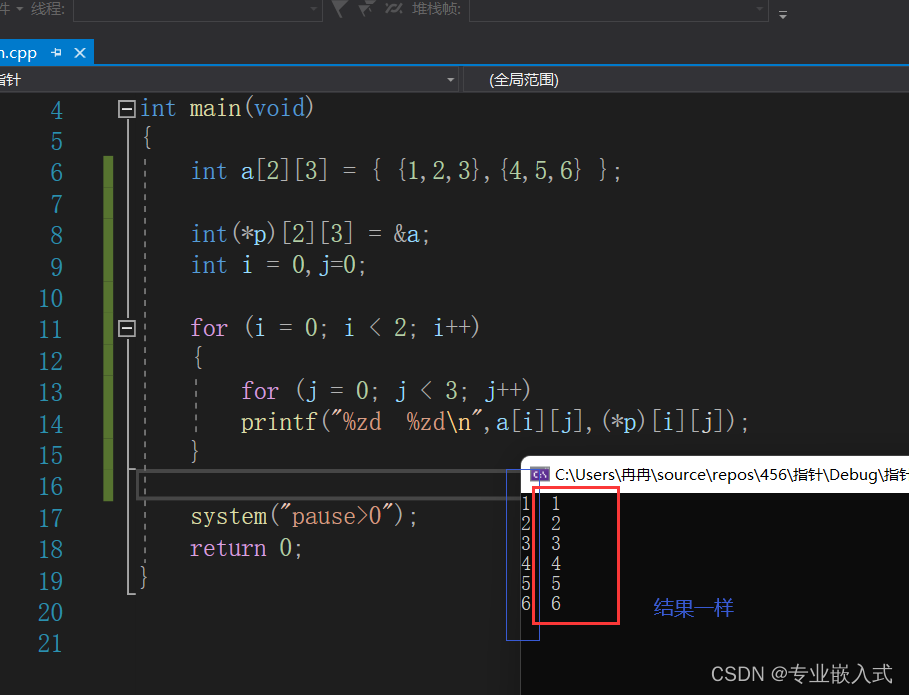Pin the .cpp editor tab
Image resolution: width=909 pixels, height=695 pixels.
pyautogui.click(x=56, y=53)
